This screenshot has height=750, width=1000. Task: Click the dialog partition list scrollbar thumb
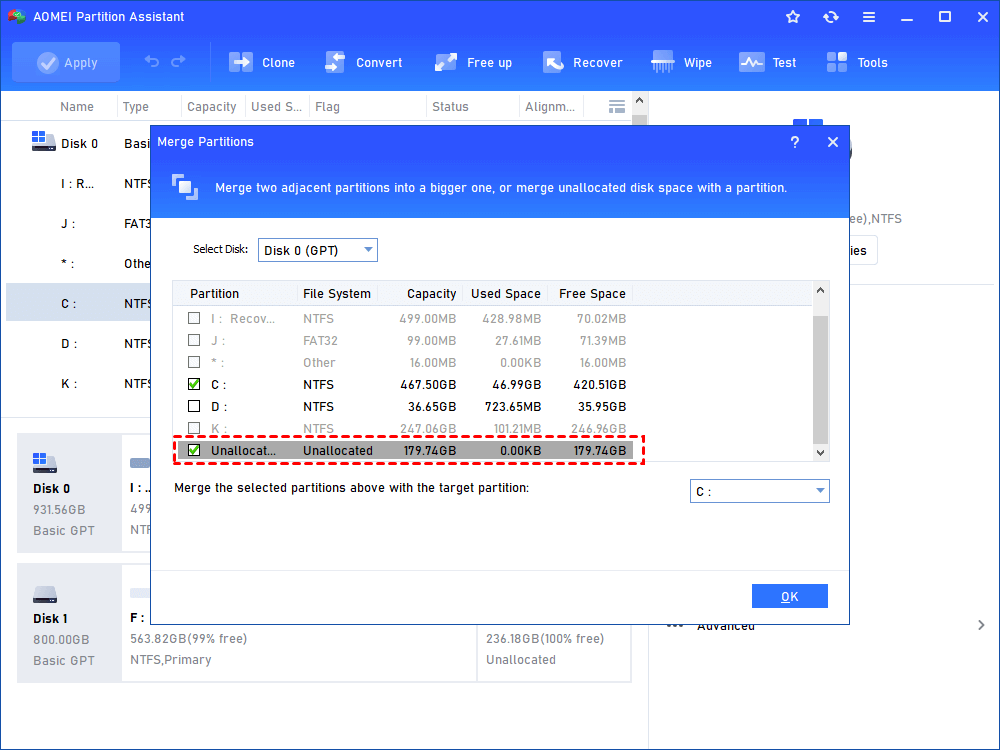pos(821,379)
